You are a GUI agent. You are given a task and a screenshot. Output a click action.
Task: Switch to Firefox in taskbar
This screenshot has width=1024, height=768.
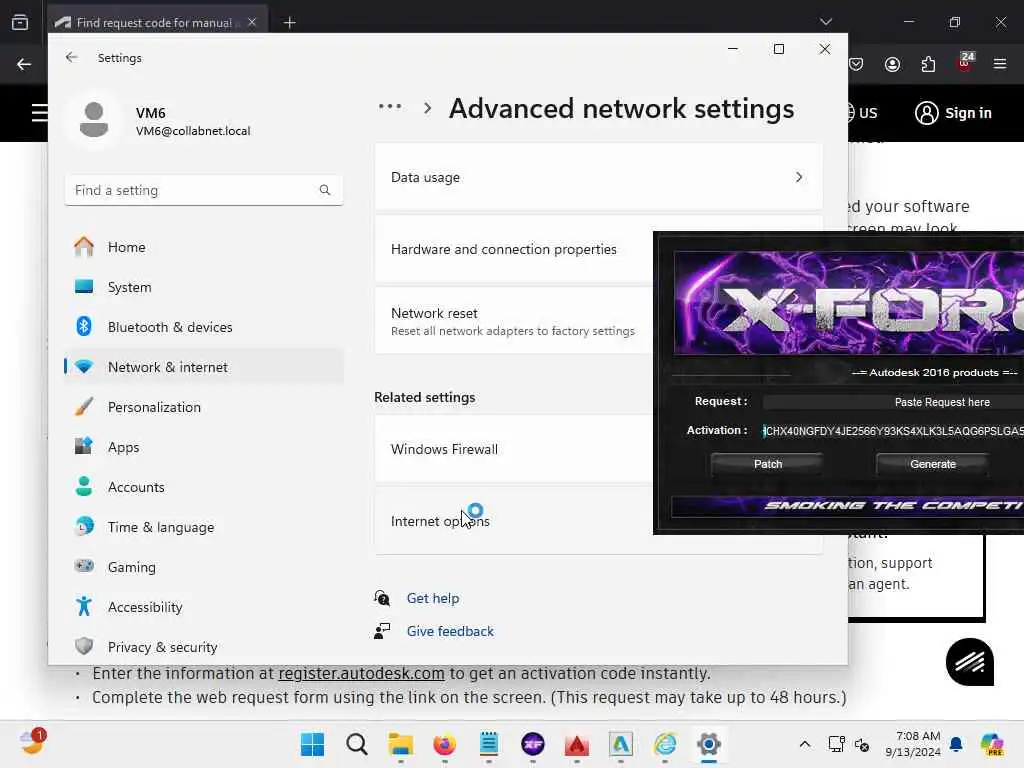445,744
